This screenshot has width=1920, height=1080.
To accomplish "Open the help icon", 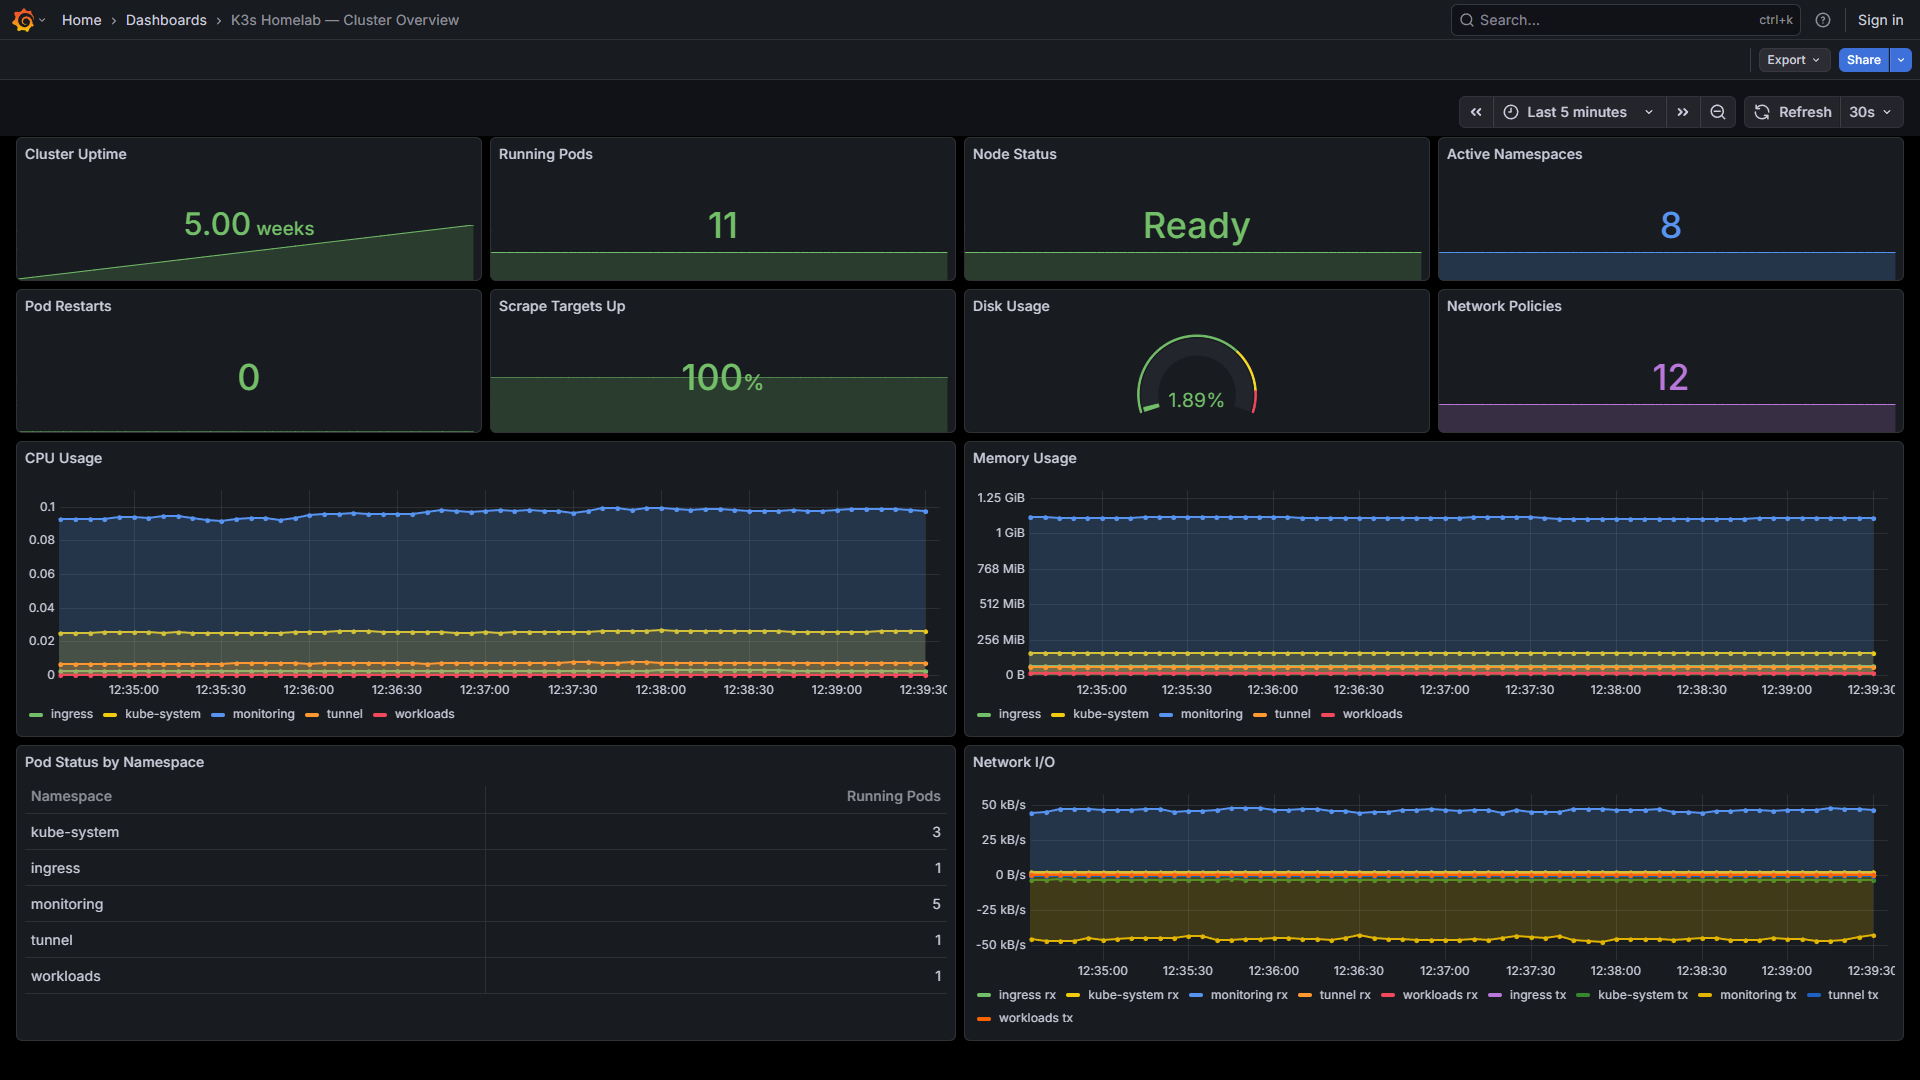I will click(x=1823, y=19).
